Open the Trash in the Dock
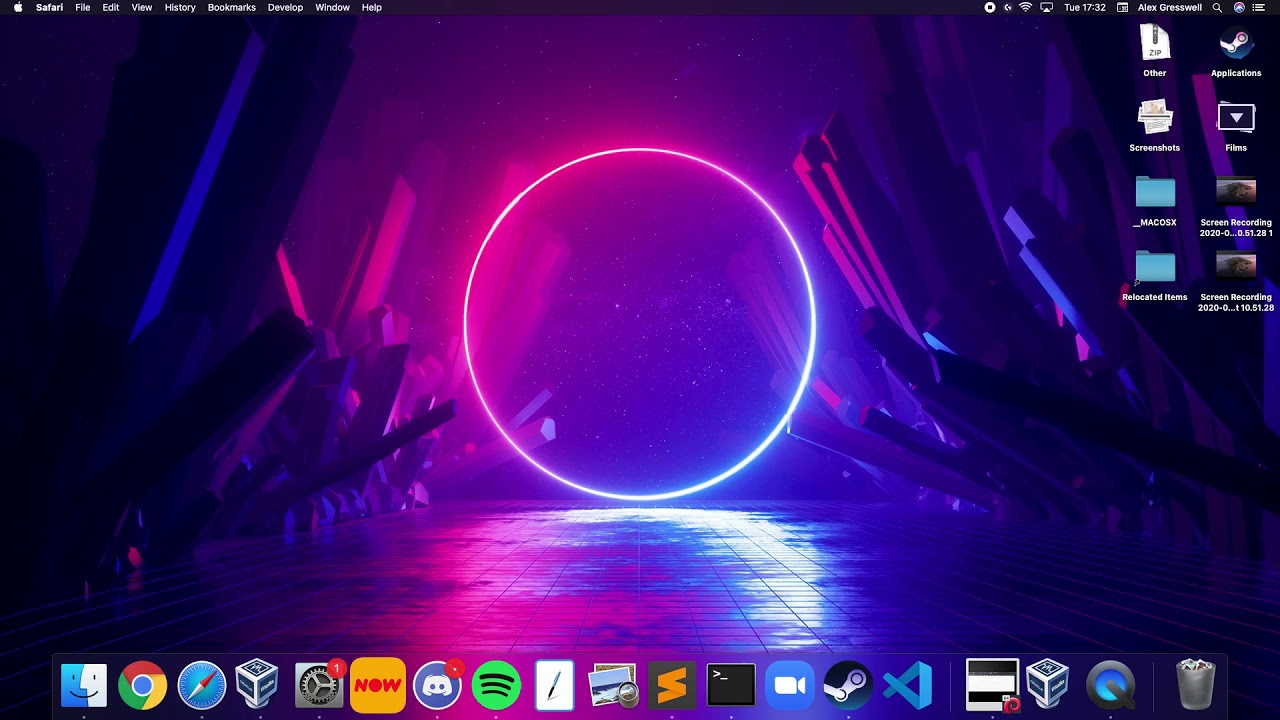 (x=1195, y=685)
